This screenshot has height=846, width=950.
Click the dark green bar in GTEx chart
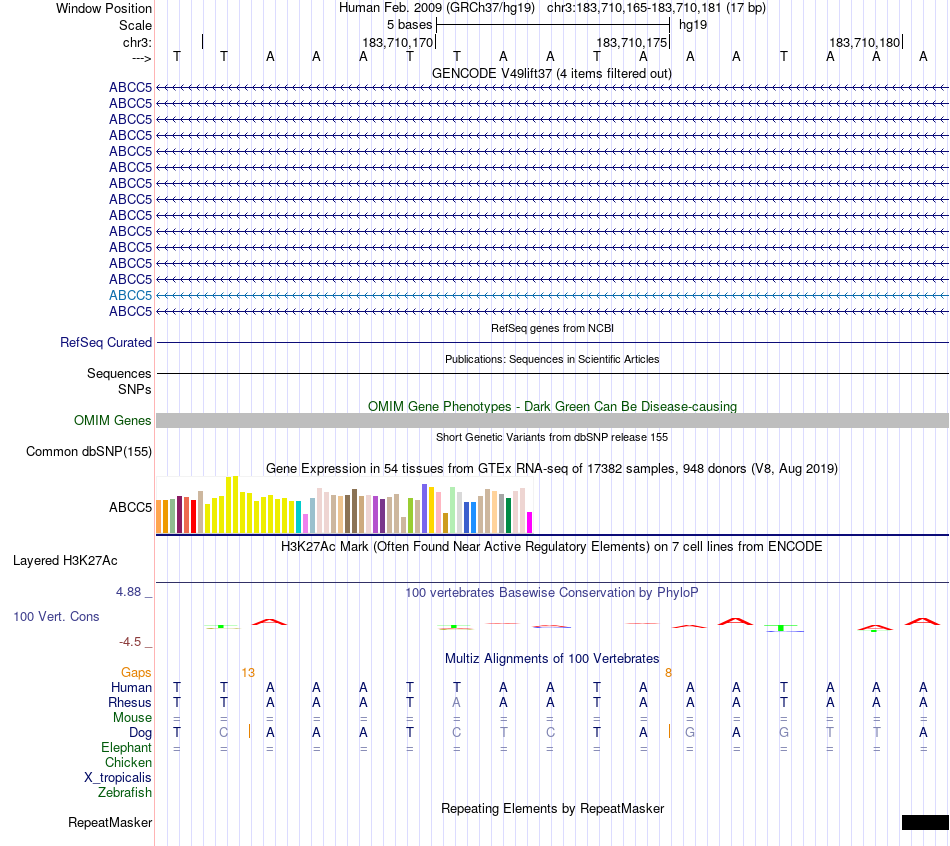coord(508,515)
